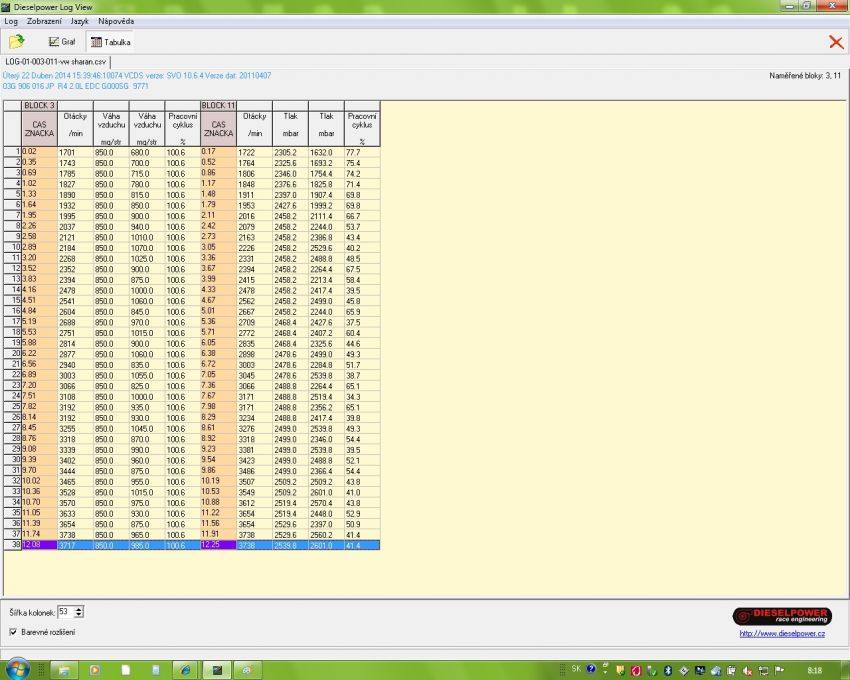Open the media player taskbar icon
Screen dimensions: 850x680
(x=95, y=670)
